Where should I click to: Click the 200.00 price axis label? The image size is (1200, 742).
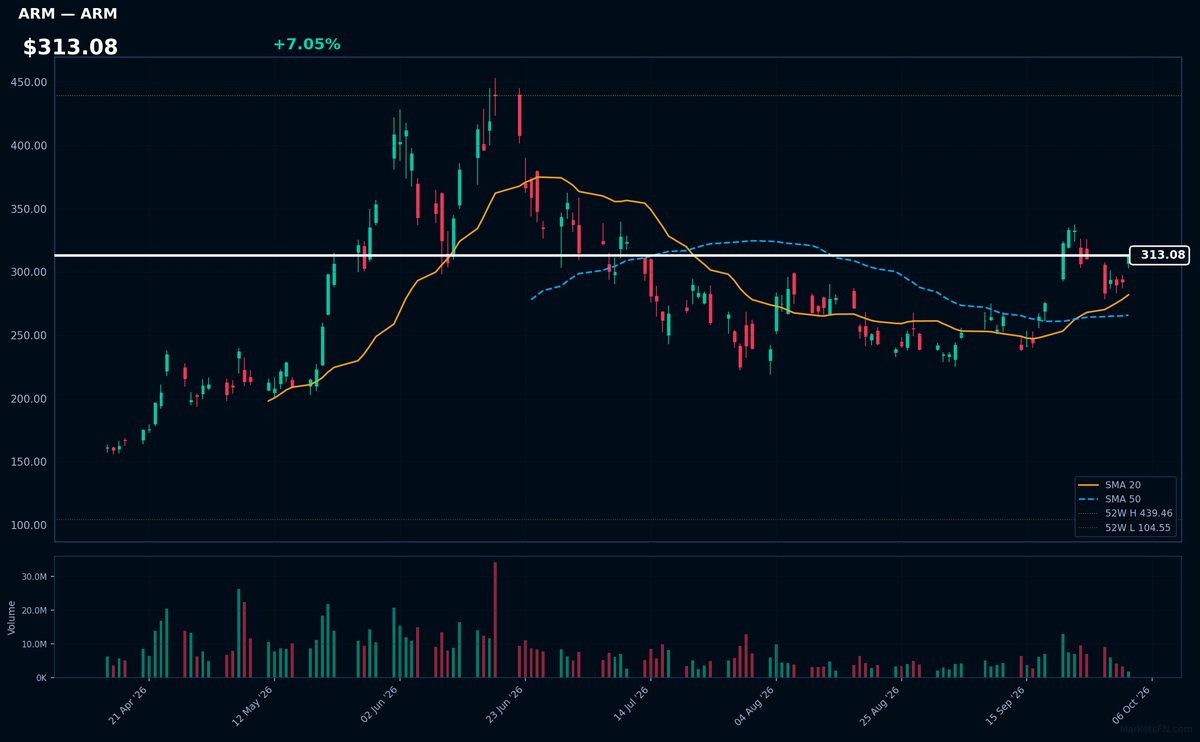[31, 399]
